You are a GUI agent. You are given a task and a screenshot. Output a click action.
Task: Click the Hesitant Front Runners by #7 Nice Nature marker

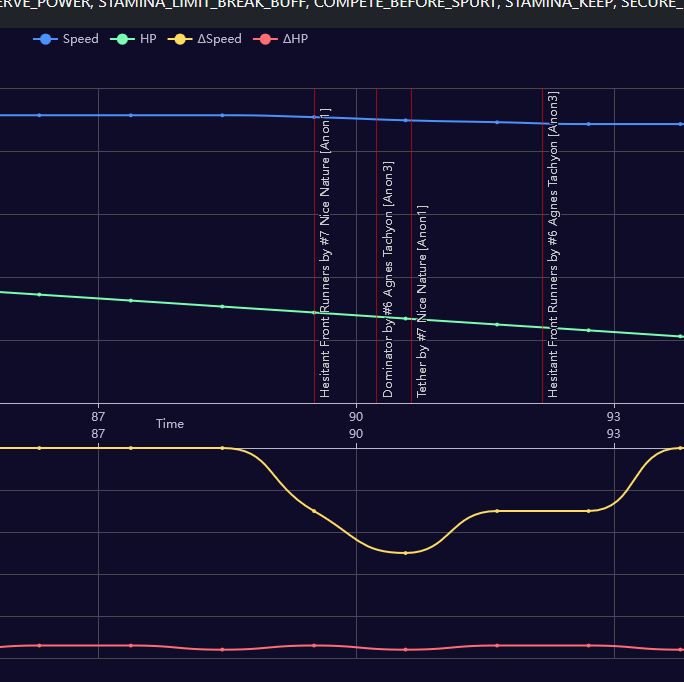(325, 253)
